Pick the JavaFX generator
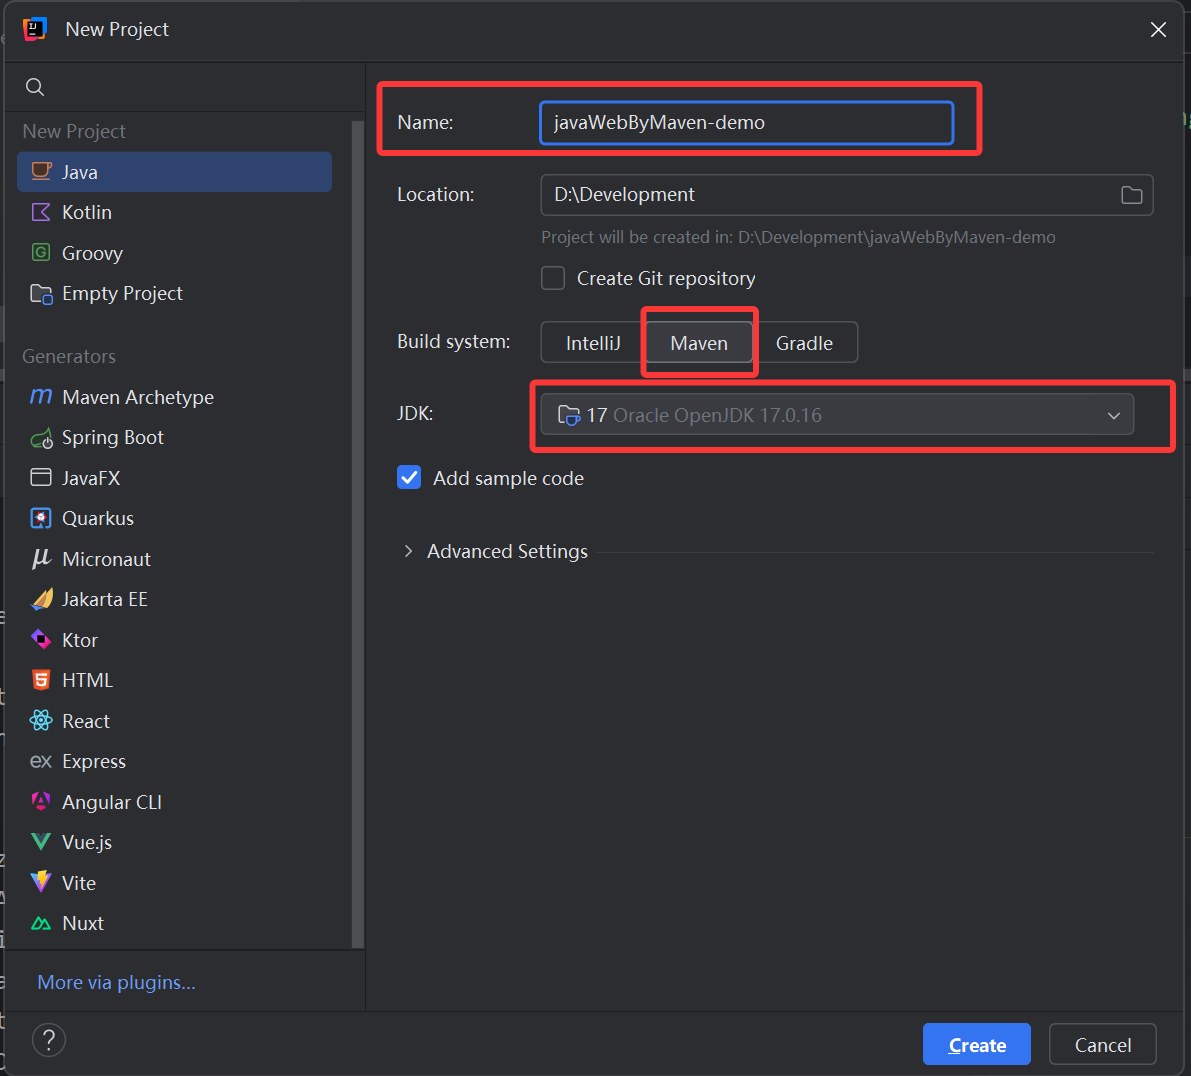 (174, 478)
